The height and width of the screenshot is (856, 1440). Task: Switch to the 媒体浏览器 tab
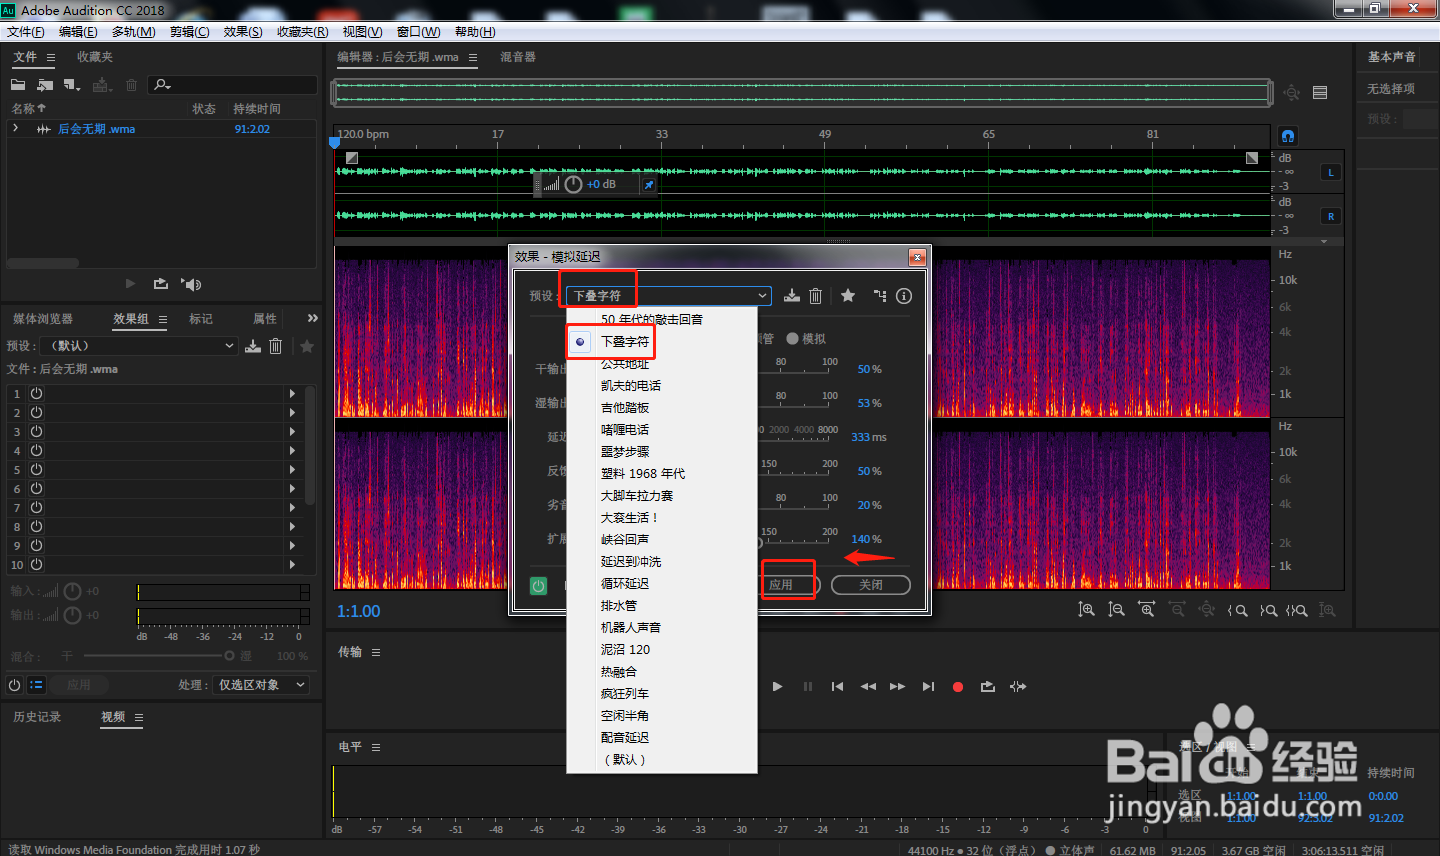(x=43, y=319)
